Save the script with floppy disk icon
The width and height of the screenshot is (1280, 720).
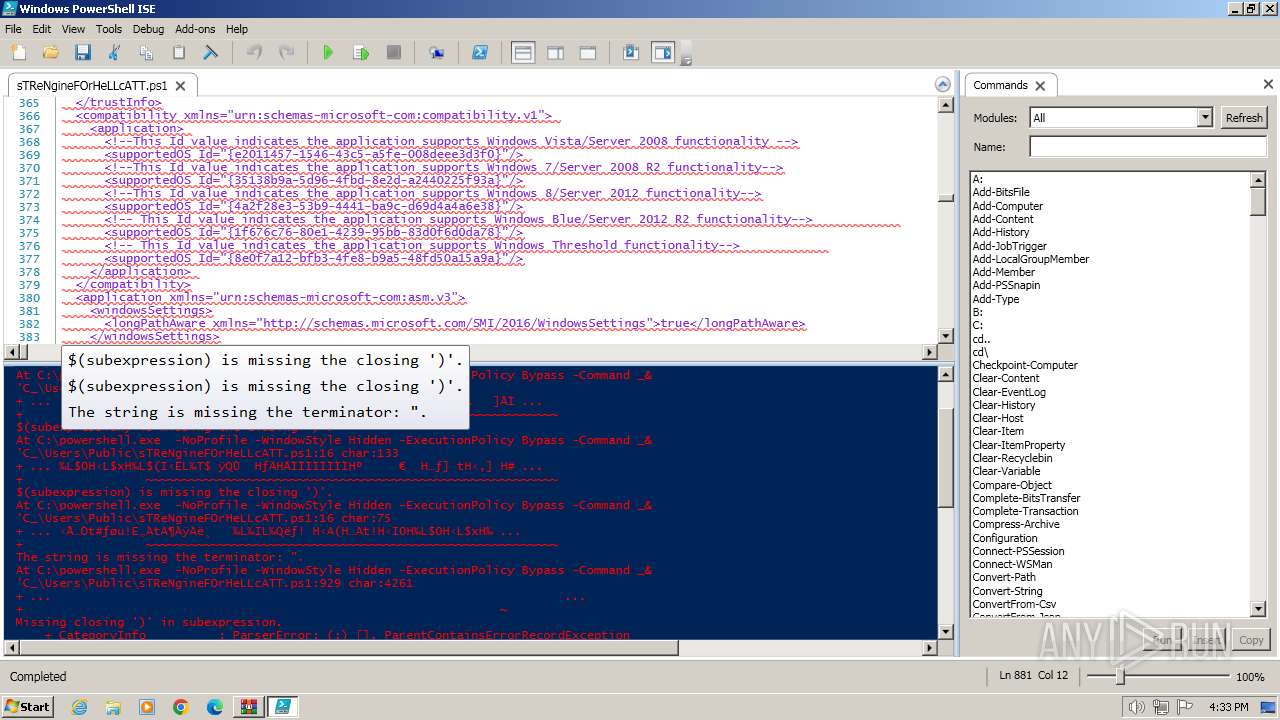82,53
